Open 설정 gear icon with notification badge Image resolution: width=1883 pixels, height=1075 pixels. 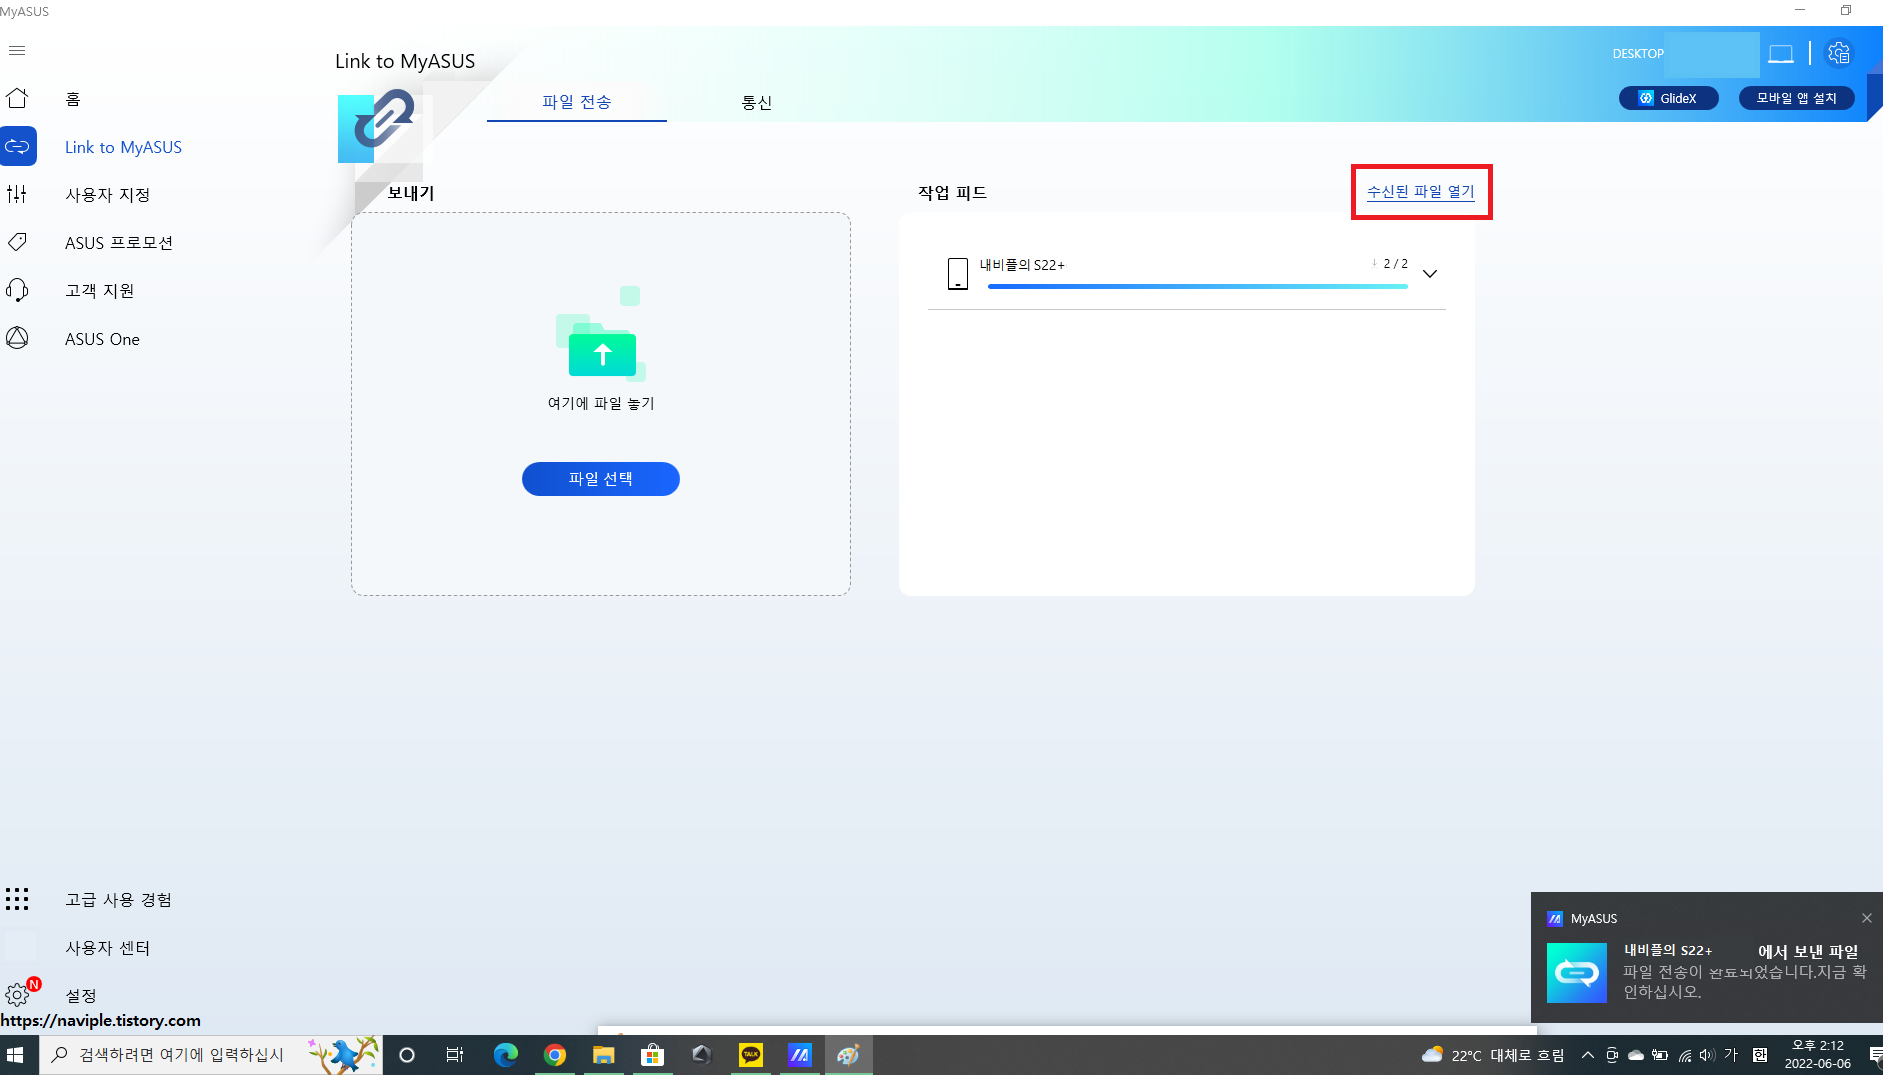point(19,994)
